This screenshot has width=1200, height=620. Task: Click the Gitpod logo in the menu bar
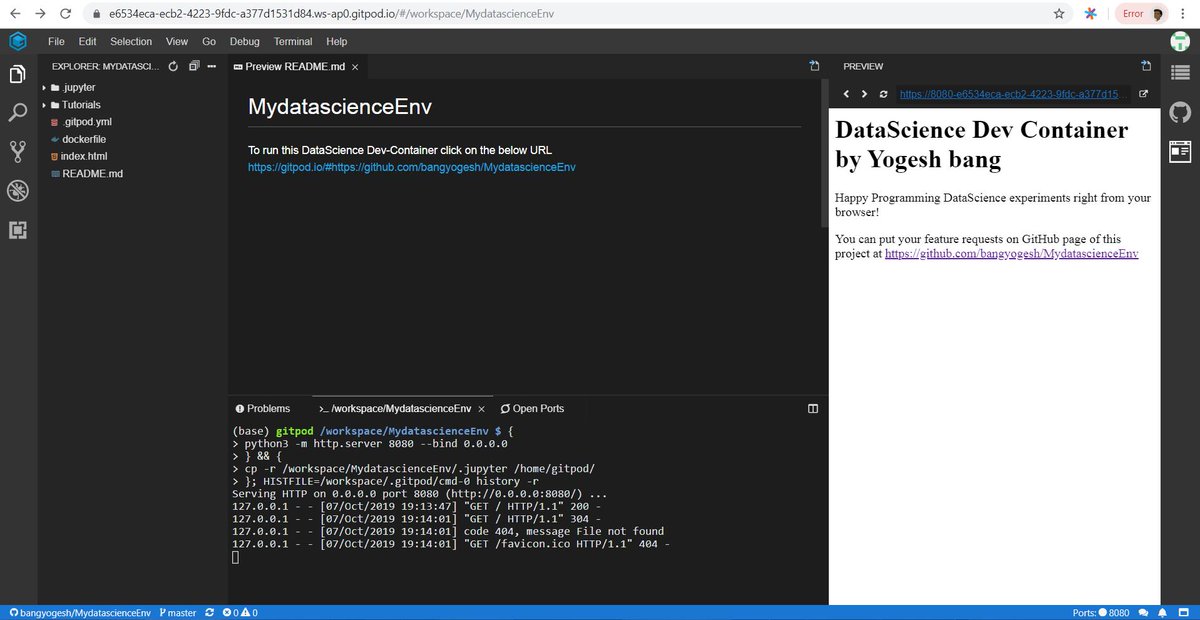(17, 41)
